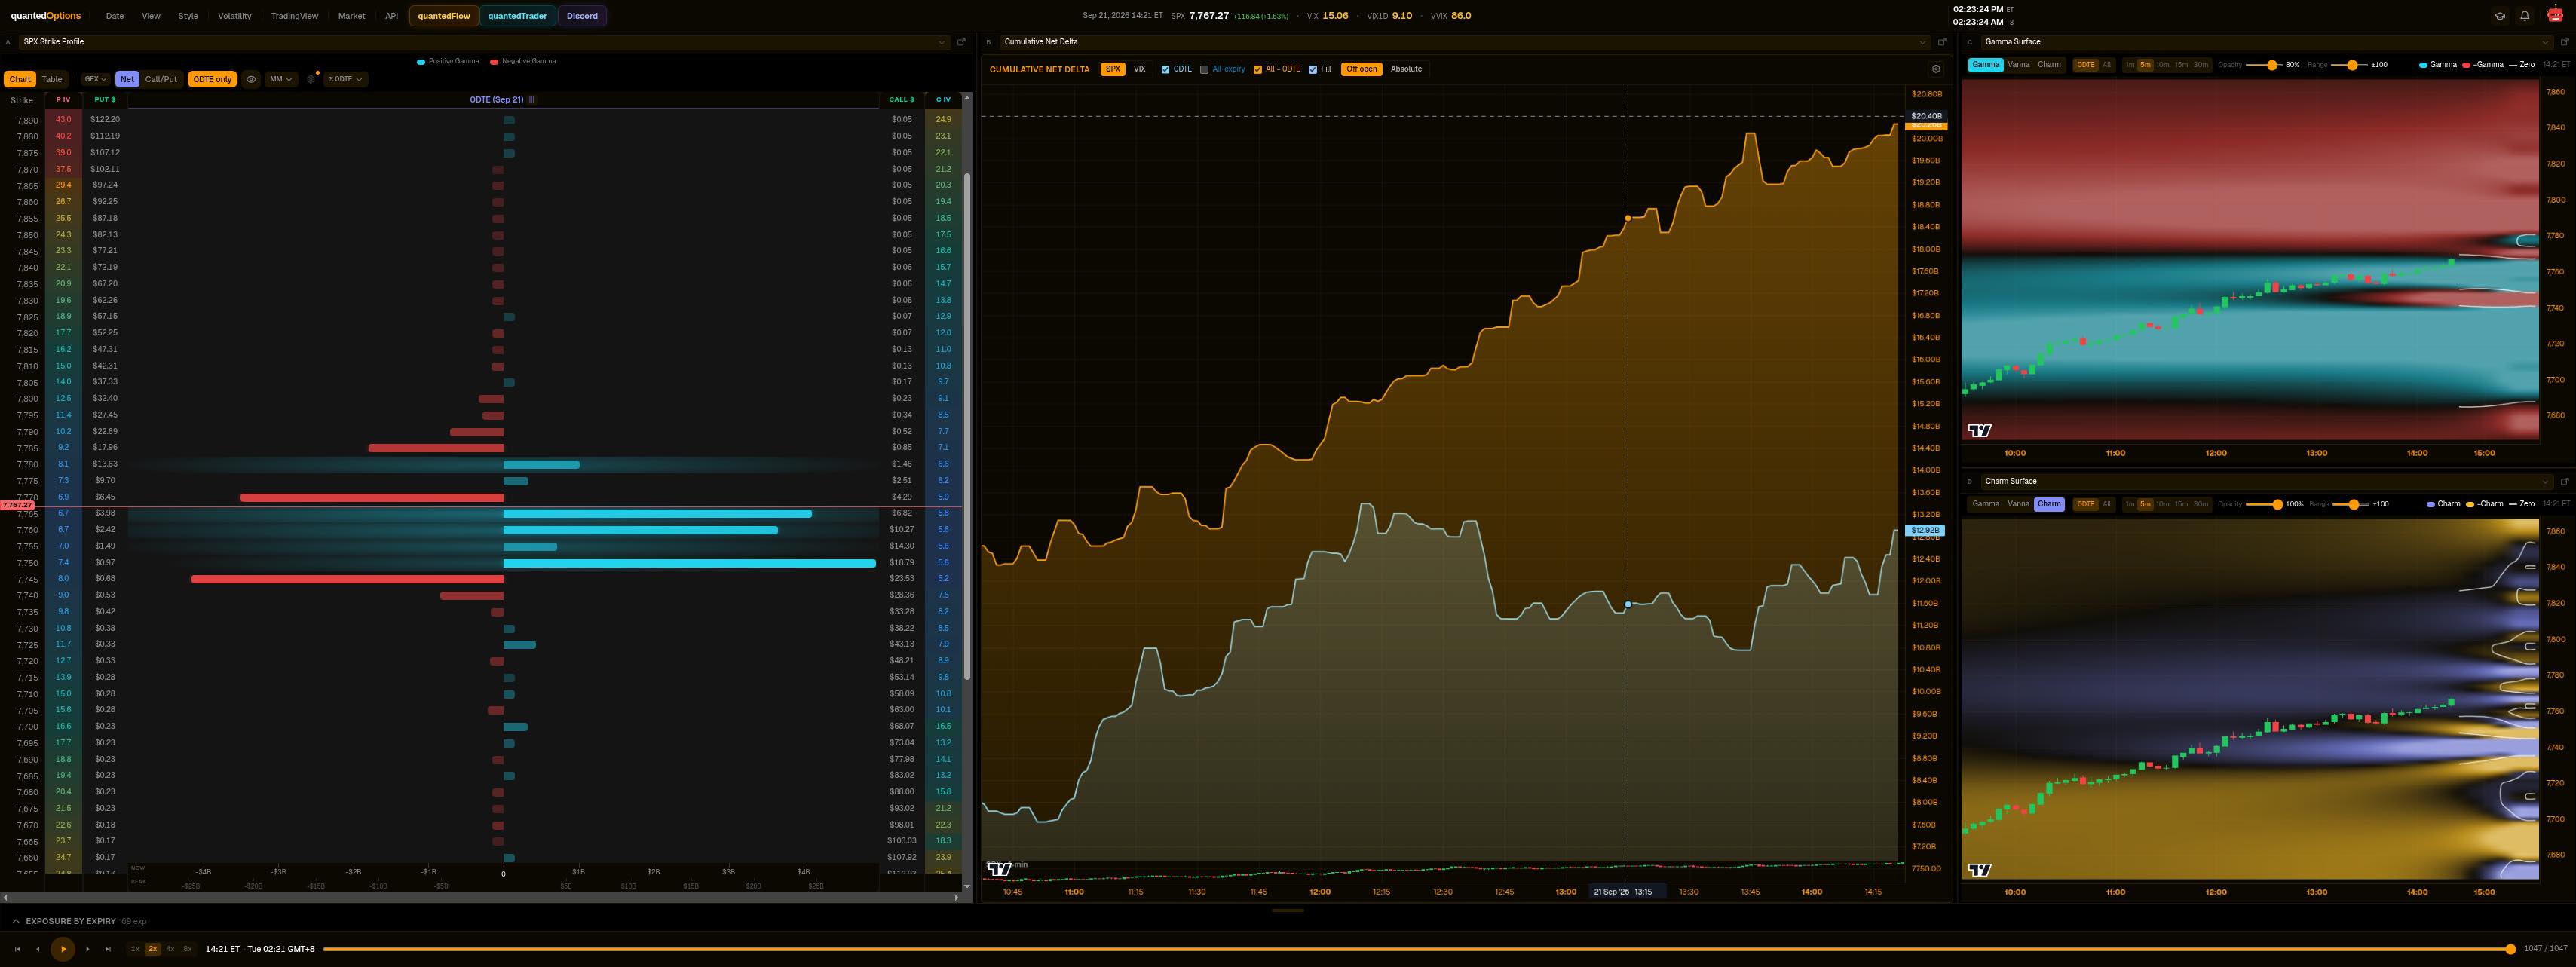
Task: Open the Volatility menu
Action: coord(235,16)
